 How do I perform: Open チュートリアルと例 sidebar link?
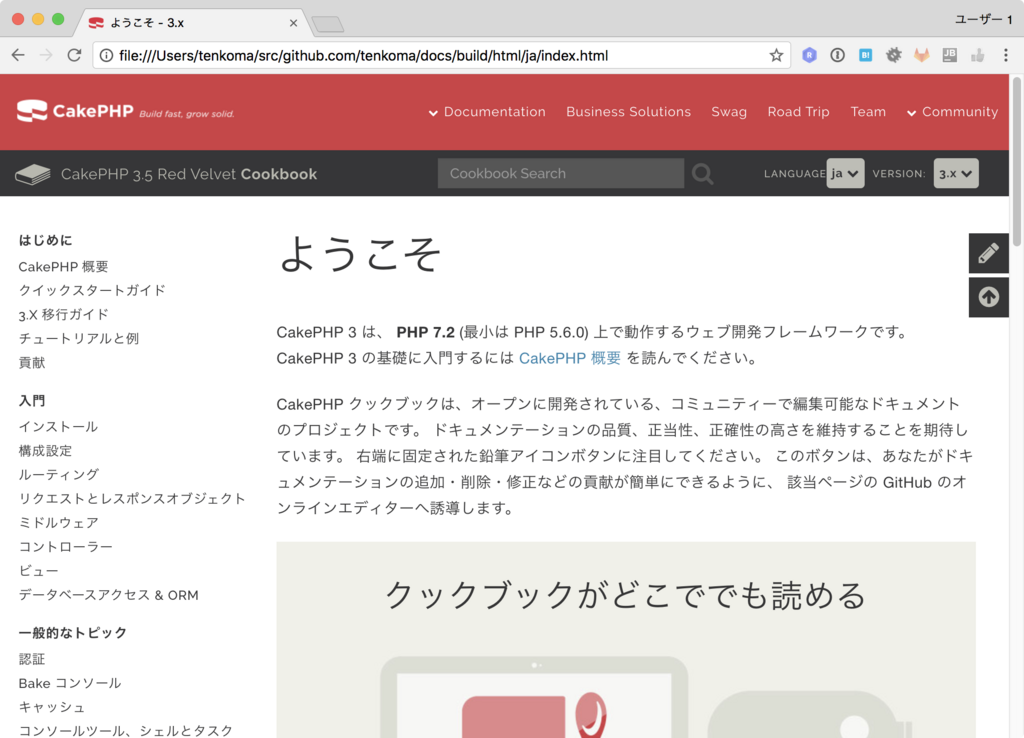click(78, 338)
